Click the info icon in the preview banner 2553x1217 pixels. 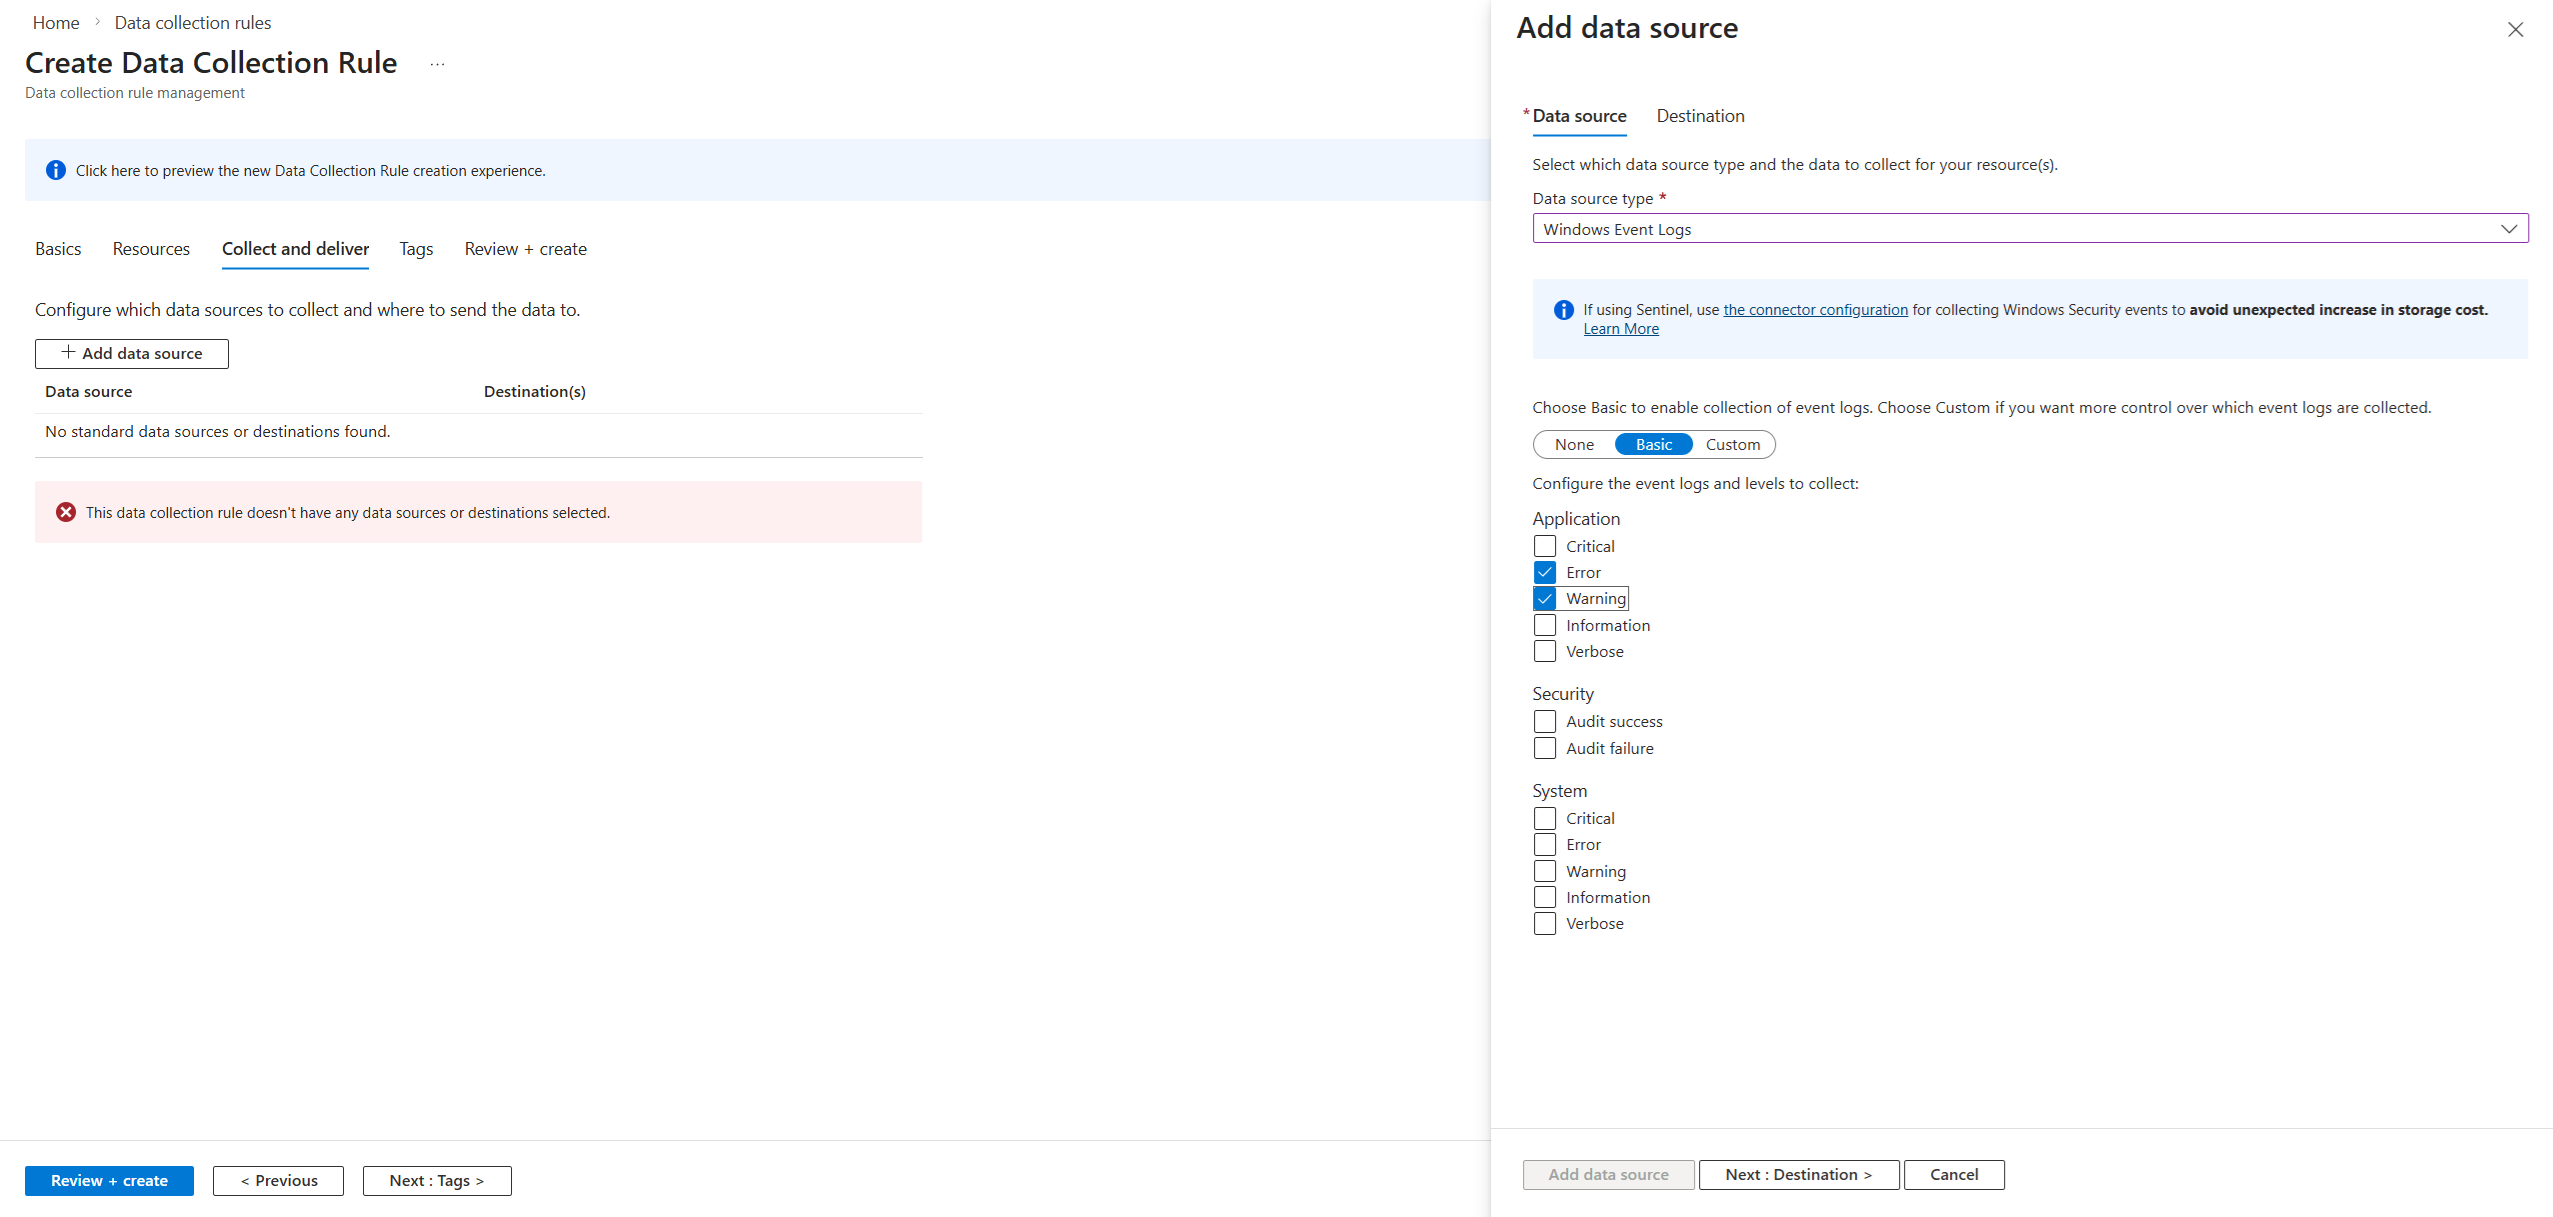point(56,170)
